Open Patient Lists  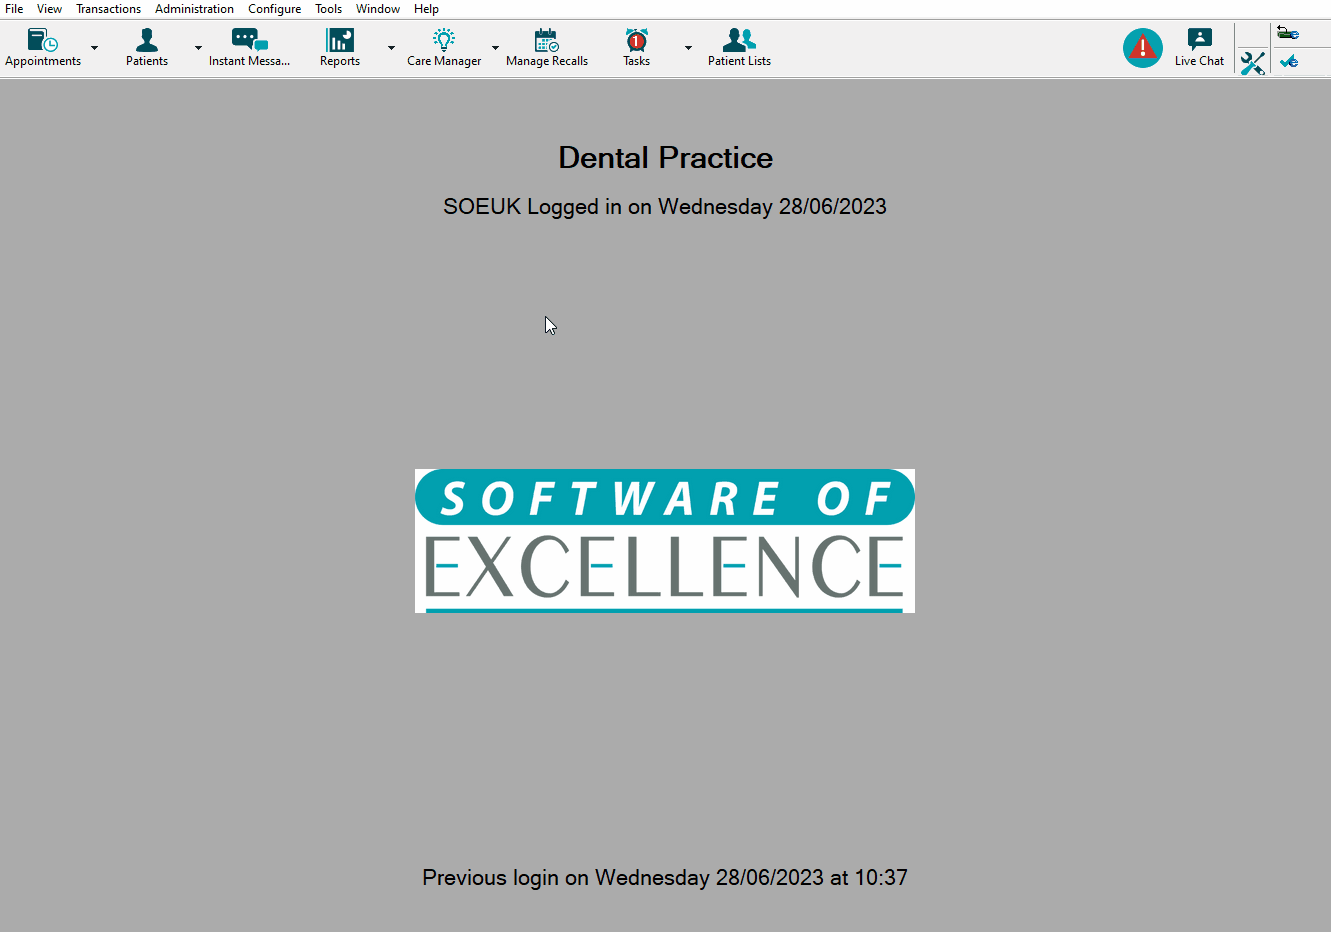[x=739, y=48]
